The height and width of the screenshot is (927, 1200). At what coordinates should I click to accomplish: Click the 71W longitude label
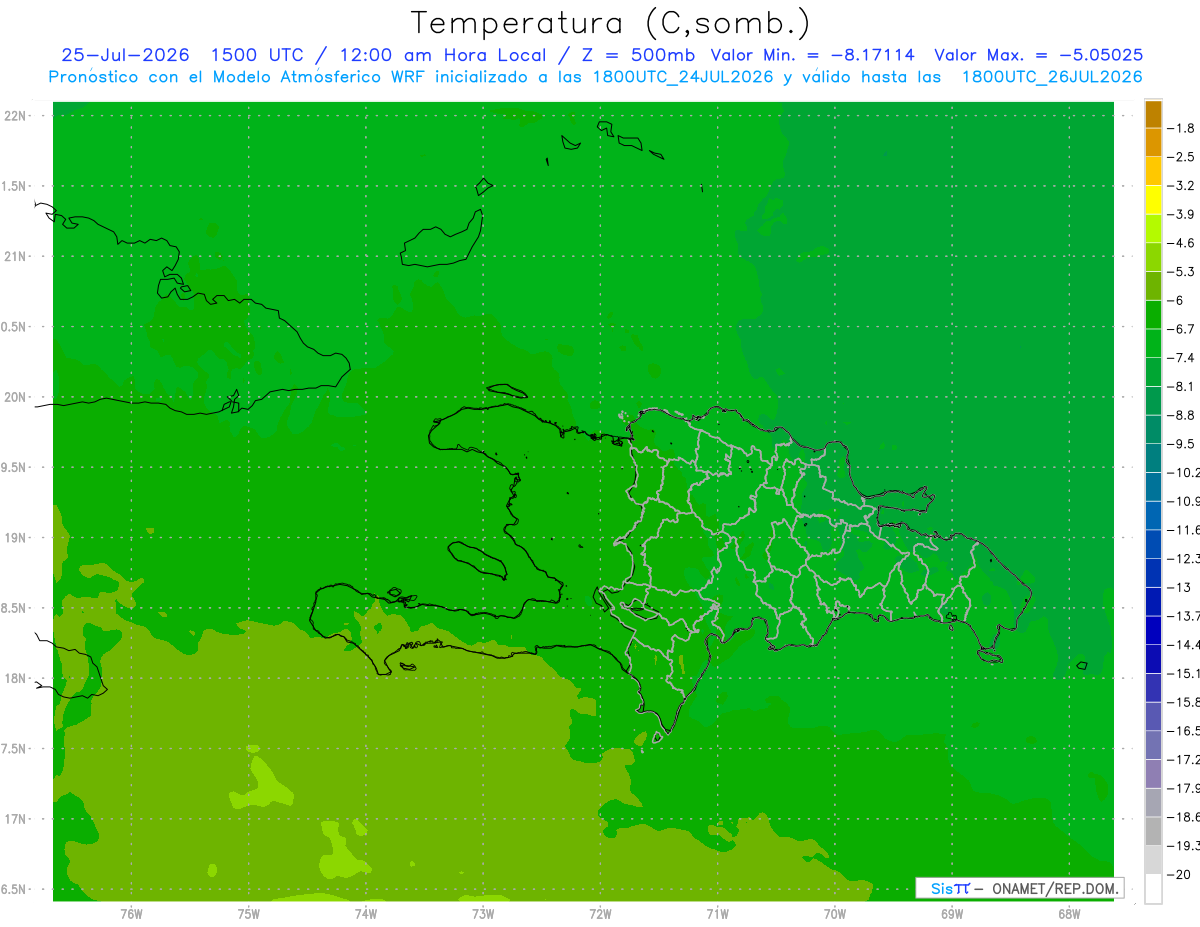[717, 914]
